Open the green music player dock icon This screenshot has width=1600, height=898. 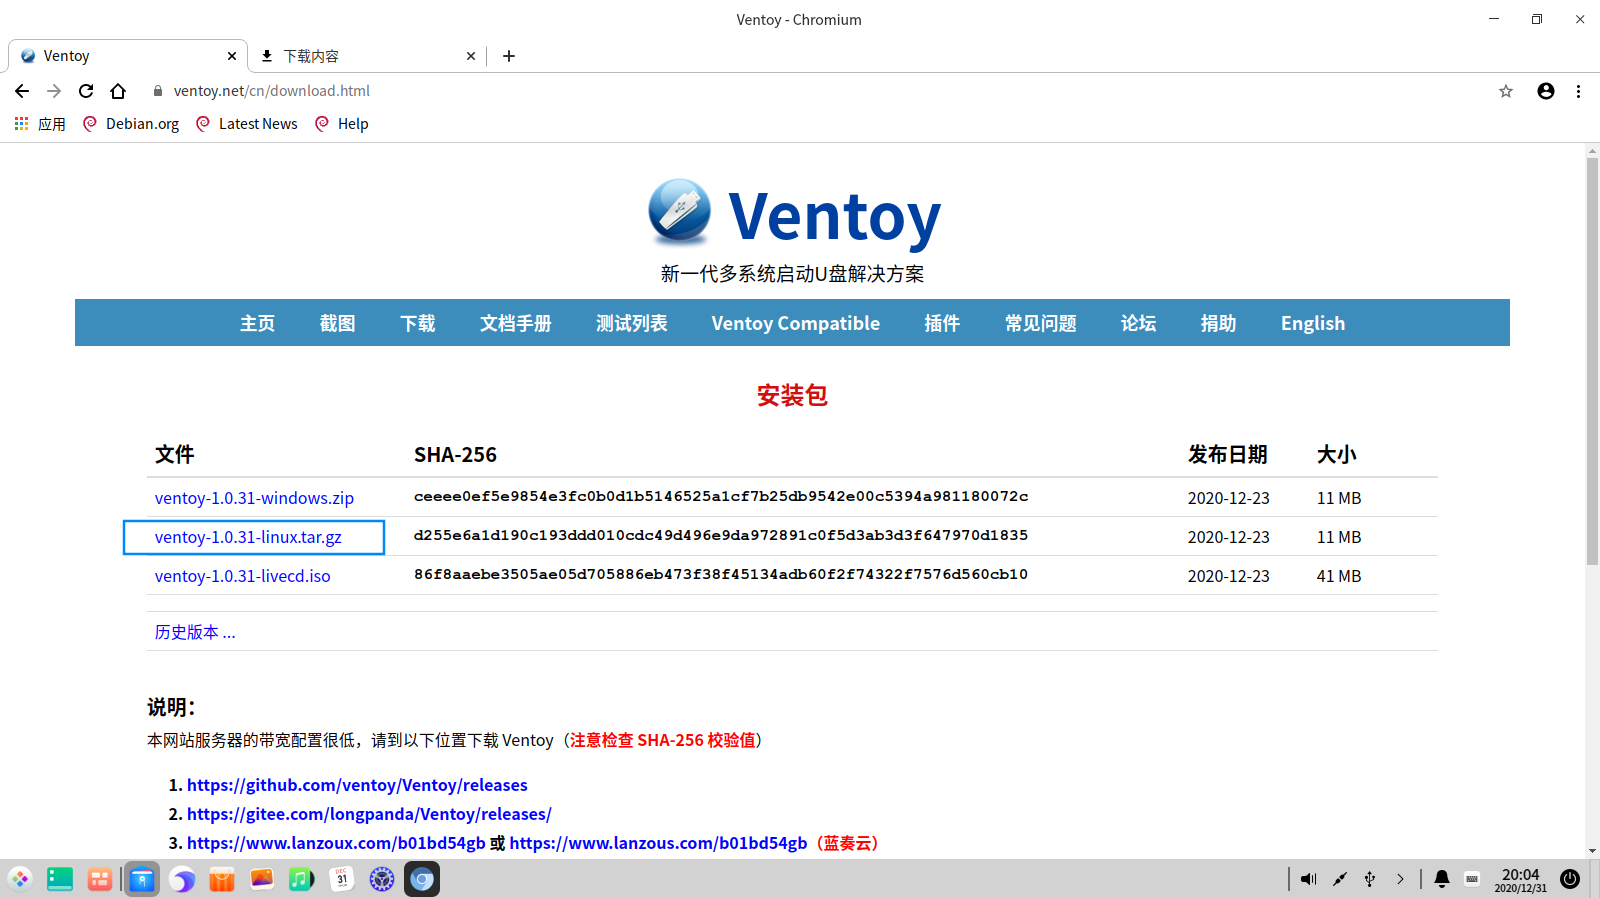302,879
